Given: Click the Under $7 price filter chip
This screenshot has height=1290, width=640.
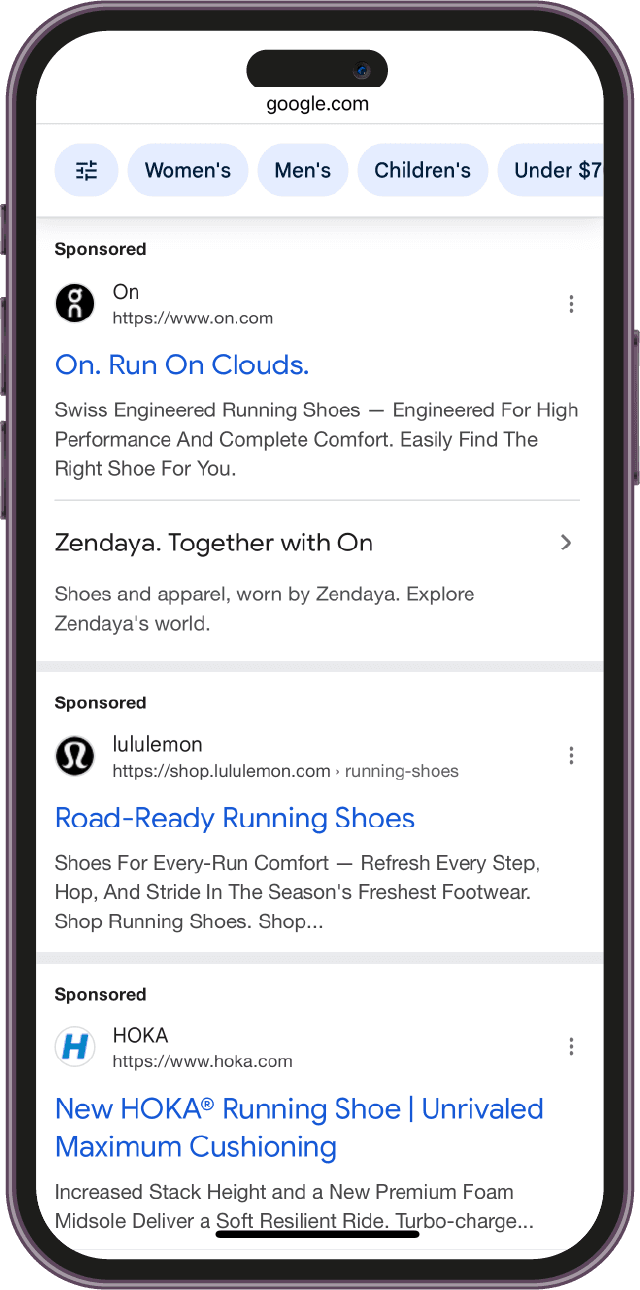Looking at the screenshot, I should (556, 170).
